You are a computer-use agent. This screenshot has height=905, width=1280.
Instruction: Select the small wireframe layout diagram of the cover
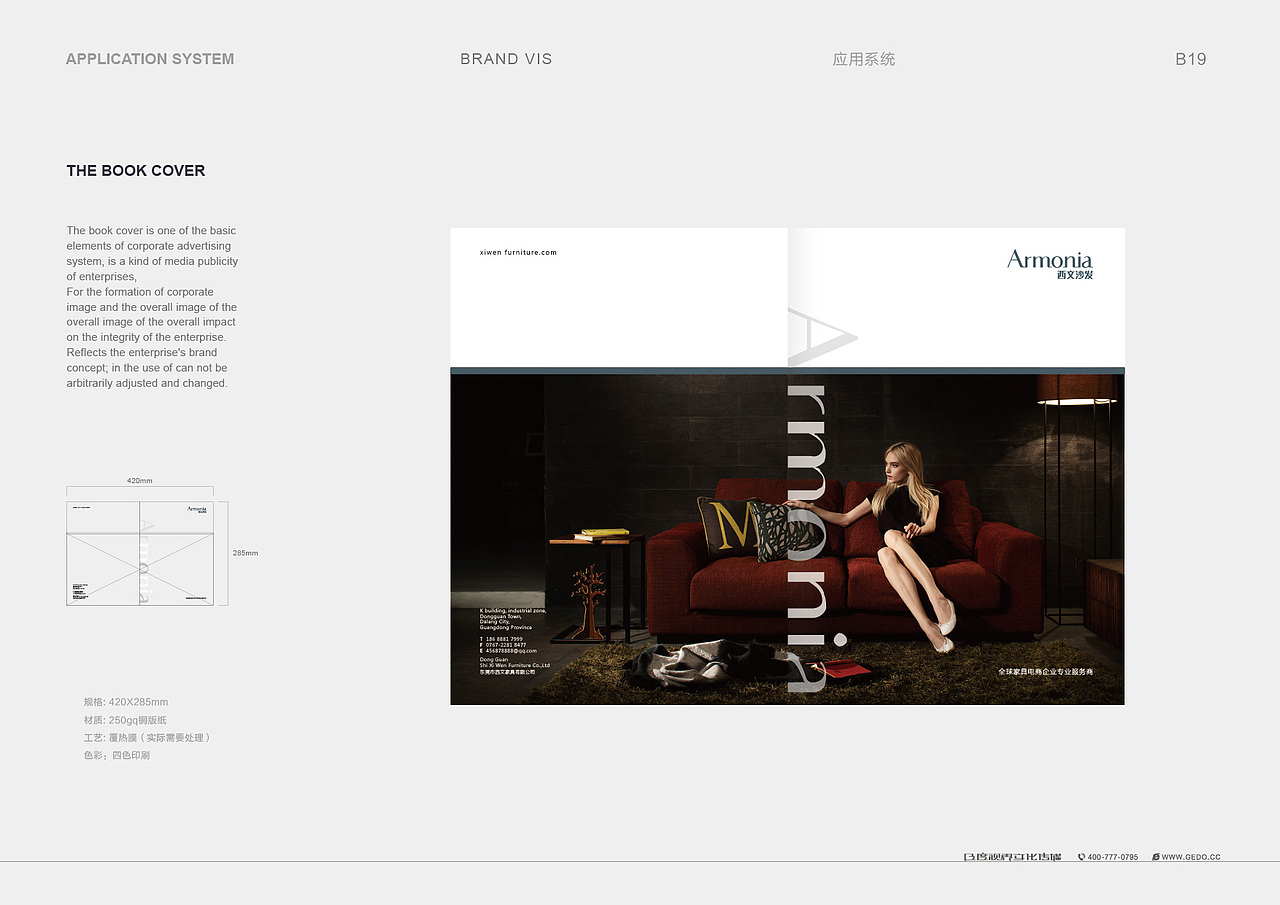click(140, 553)
